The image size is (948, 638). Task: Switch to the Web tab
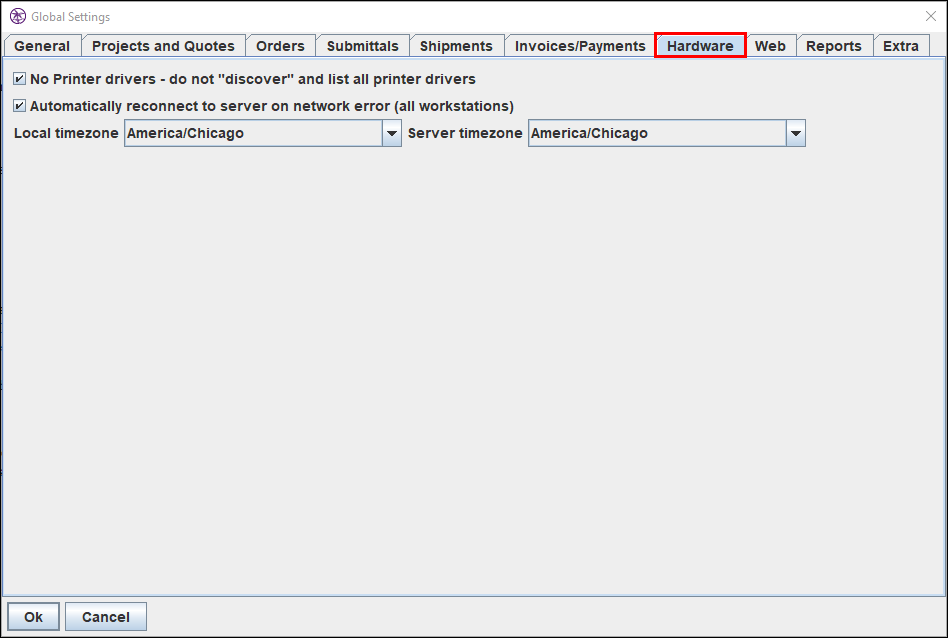coord(770,45)
